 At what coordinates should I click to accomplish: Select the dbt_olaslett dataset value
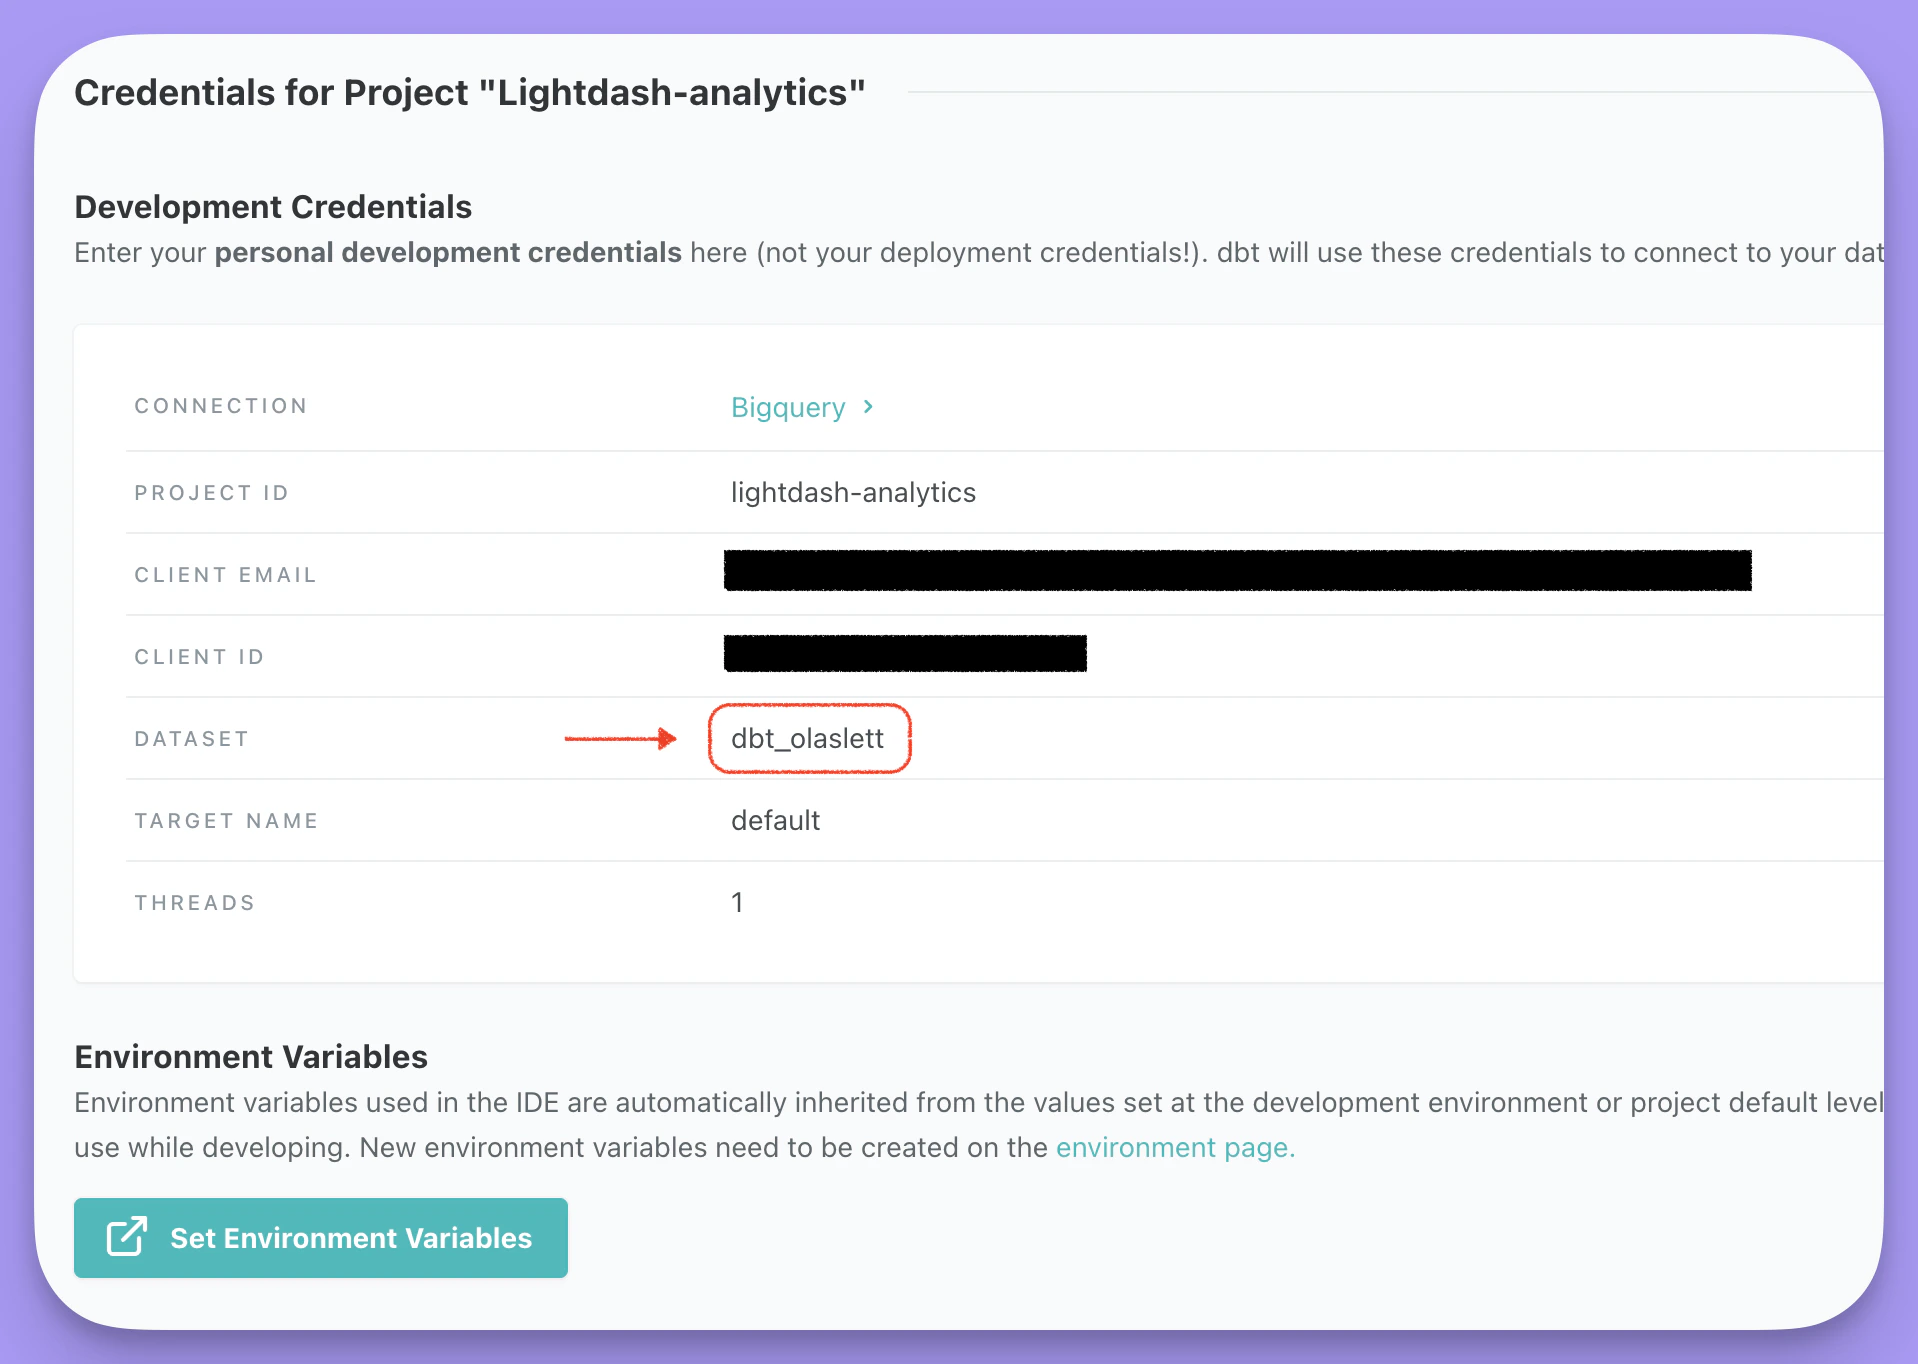tap(808, 739)
